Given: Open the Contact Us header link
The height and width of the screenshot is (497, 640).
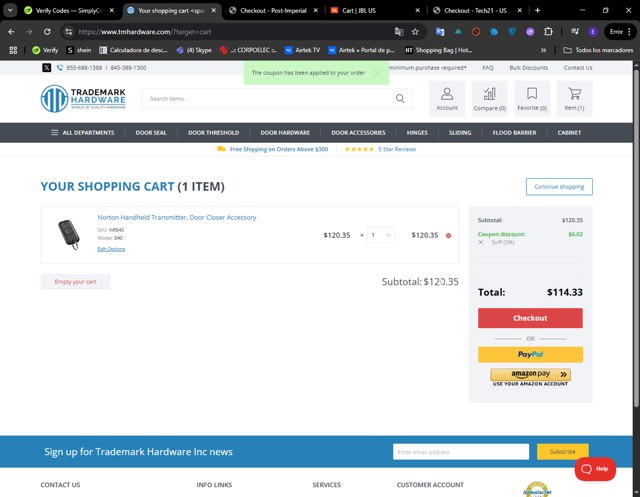Looking at the screenshot, I should pyautogui.click(x=578, y=68).
